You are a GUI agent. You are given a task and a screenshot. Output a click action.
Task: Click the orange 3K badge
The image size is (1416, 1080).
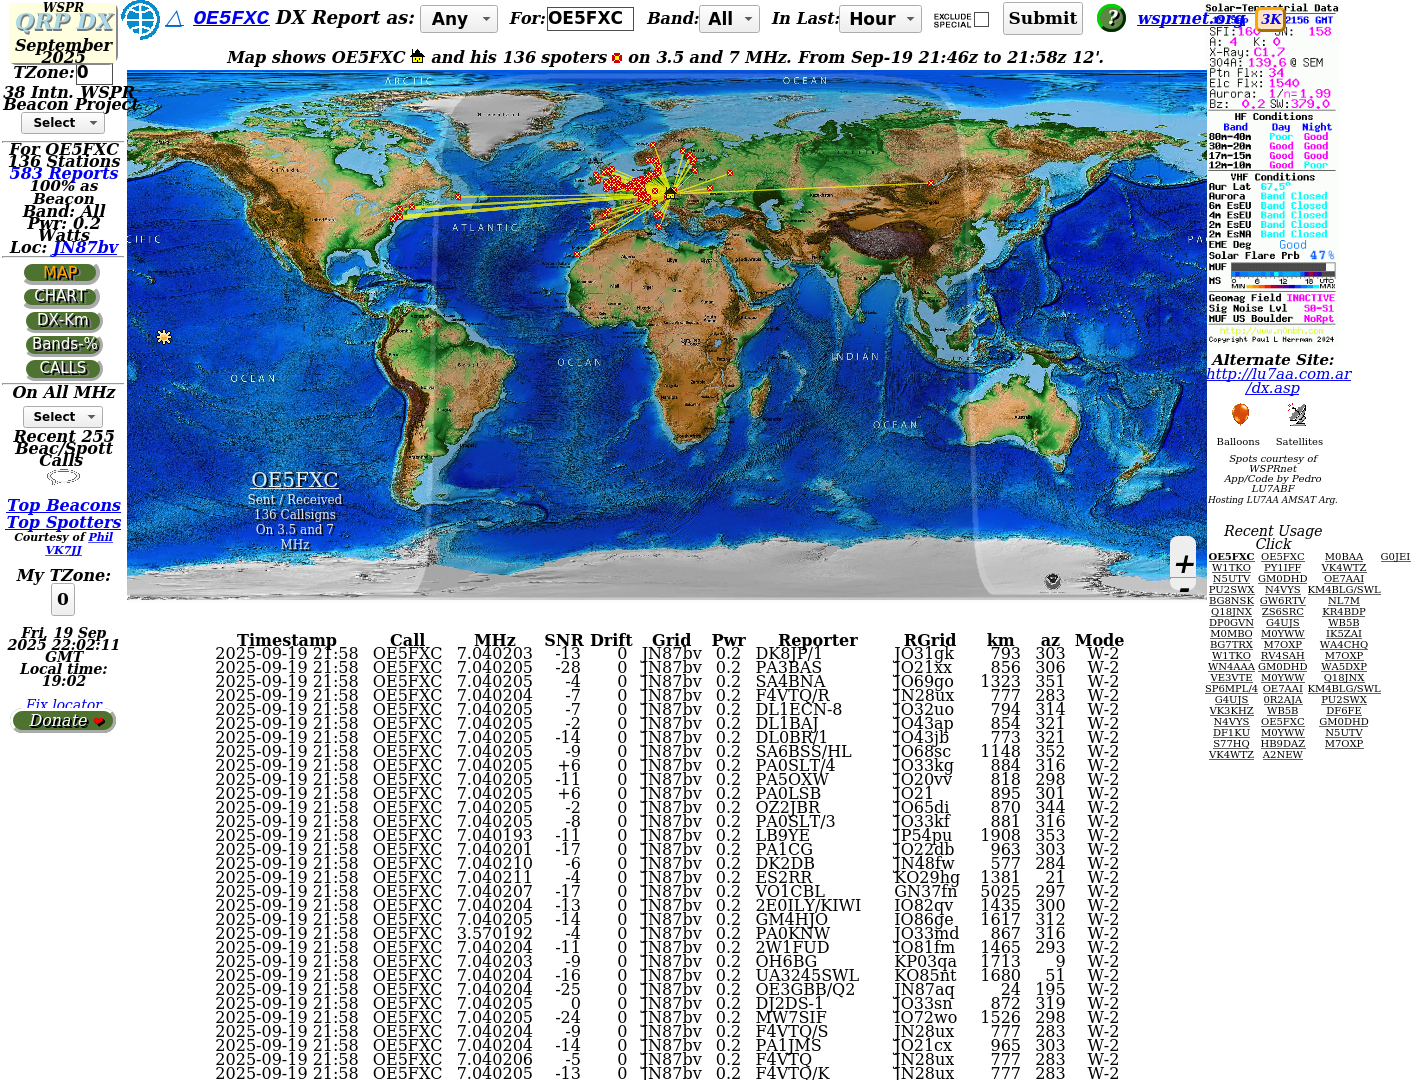click(x=1270, y=19)
